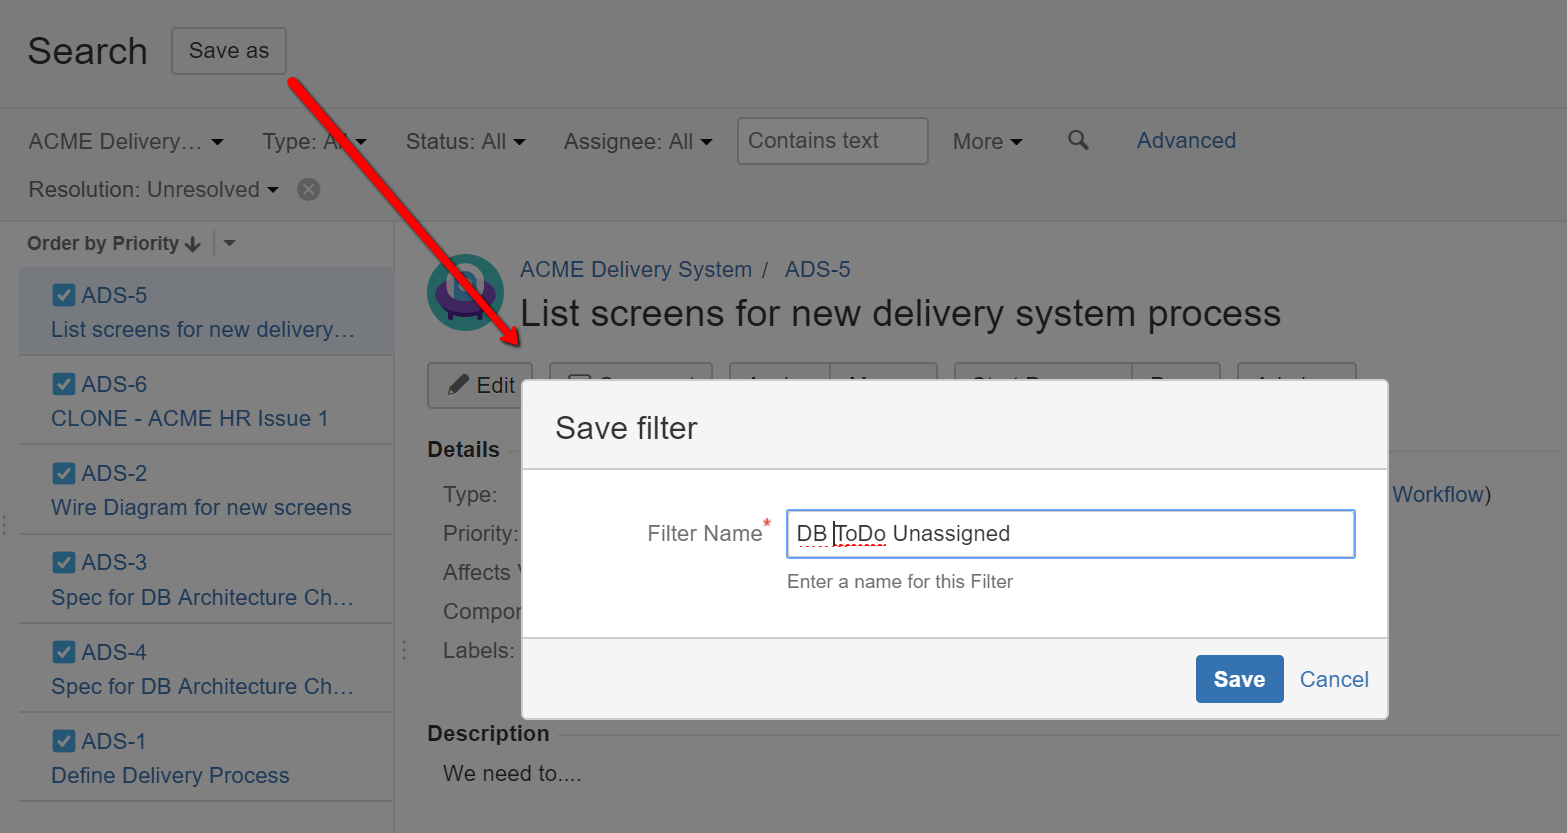Screen dimensions: 1567x833
Task: Click the ADS-6 issue type icon
Action: (x=64, y=384)
